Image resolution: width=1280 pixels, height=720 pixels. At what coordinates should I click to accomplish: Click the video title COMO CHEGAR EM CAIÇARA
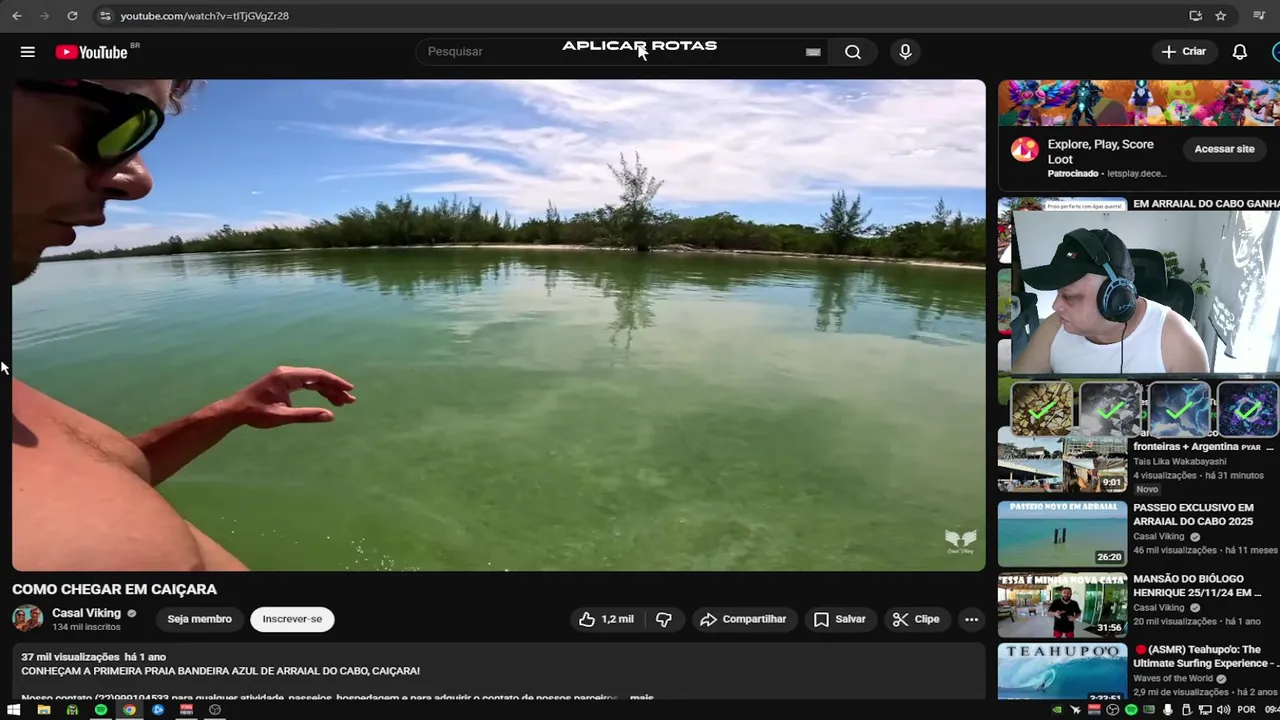click(114, 589)
